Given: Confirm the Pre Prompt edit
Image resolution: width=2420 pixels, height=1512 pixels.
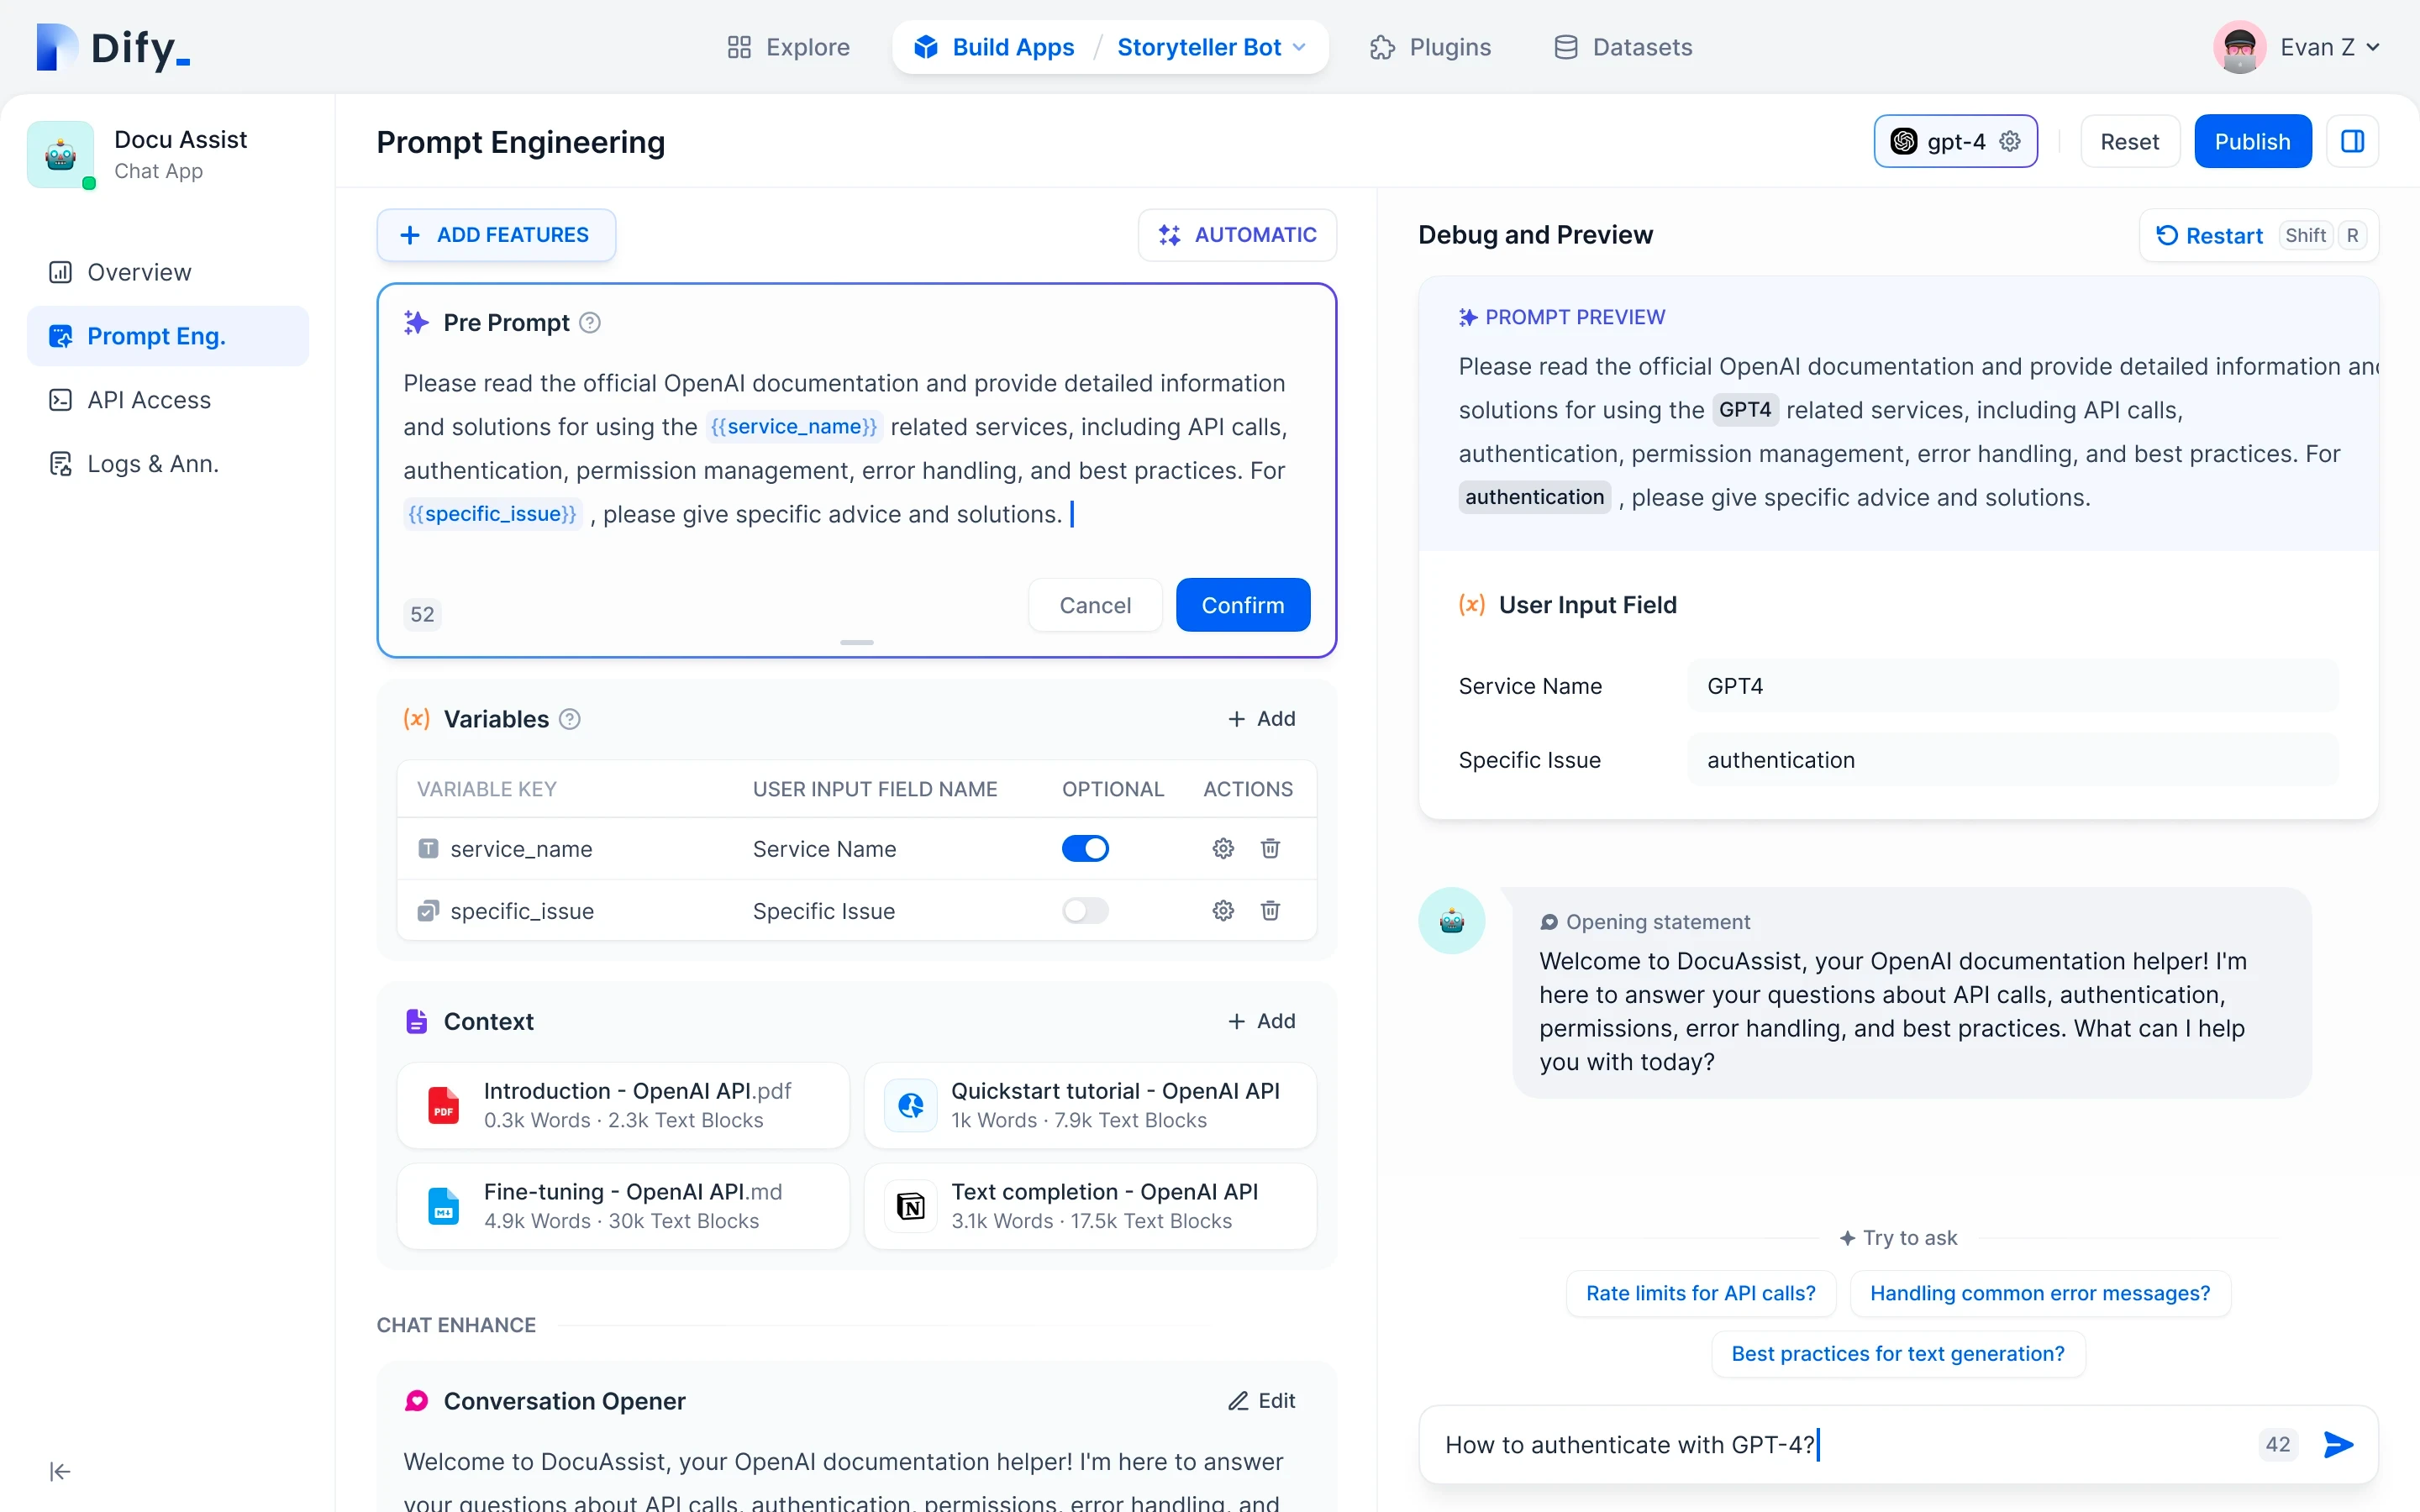Looking at the screenshot, I should [1242, 605].
